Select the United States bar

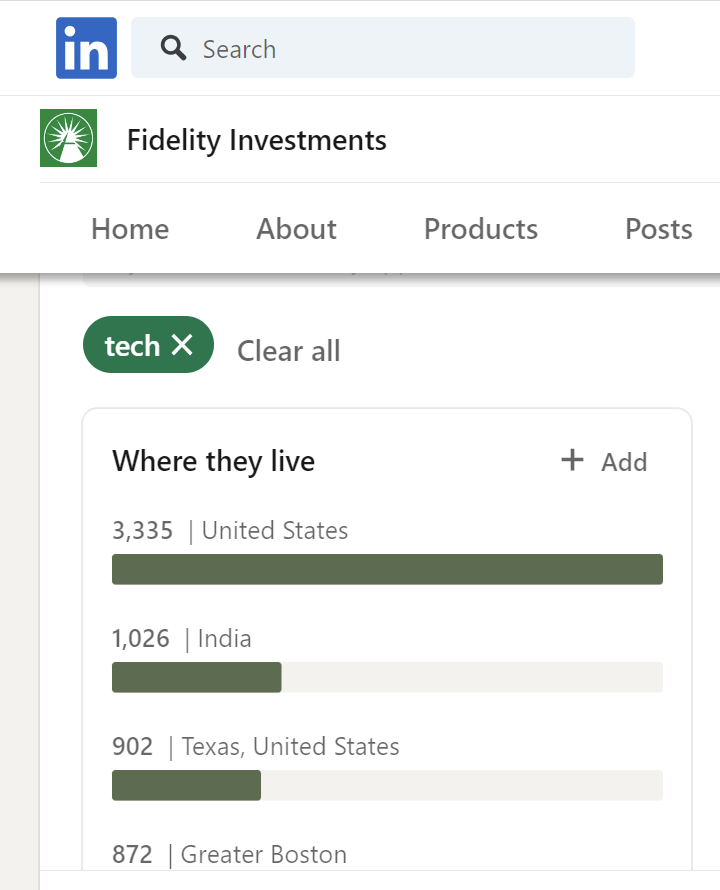pyautogui.click(x=387, y=569)
